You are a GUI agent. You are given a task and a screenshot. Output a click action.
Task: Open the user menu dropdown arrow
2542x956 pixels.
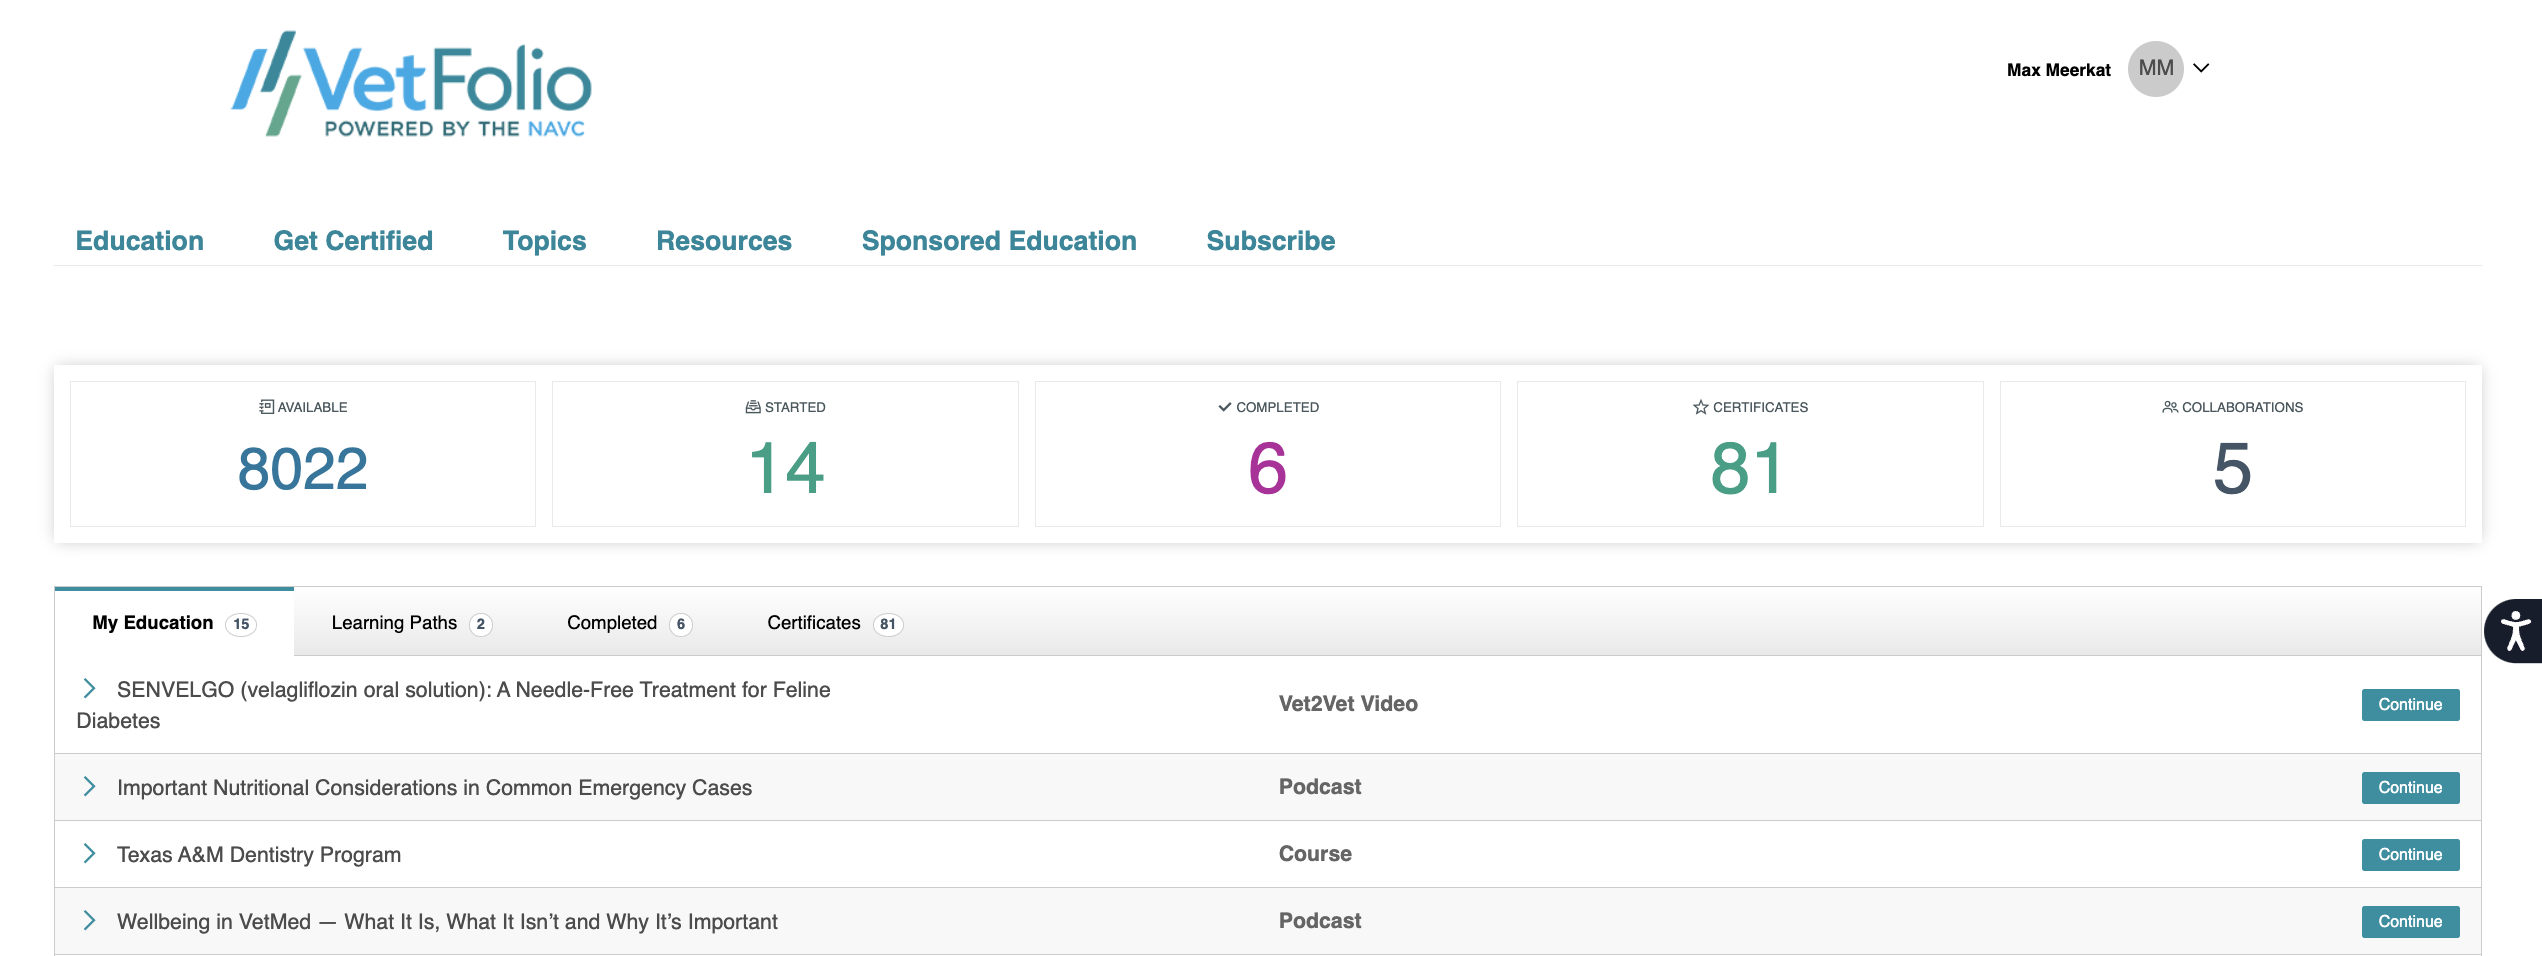[x=2201, y=68]
